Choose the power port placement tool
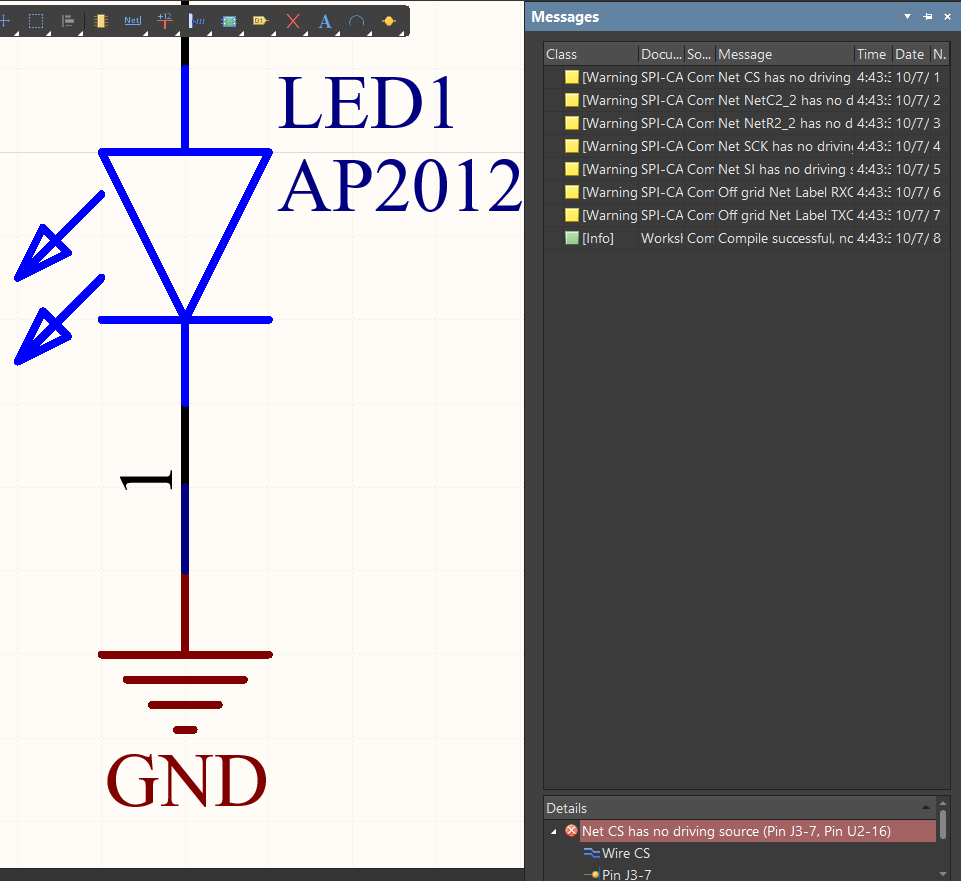The width and height of the screenshot is (961, 881). coord(164,21)
